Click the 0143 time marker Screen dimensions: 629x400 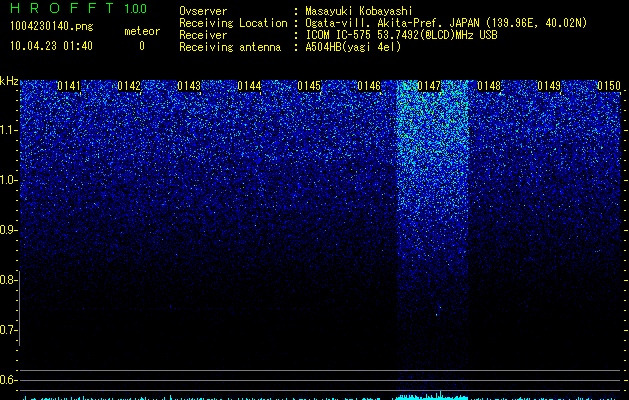tap(189, 86)
